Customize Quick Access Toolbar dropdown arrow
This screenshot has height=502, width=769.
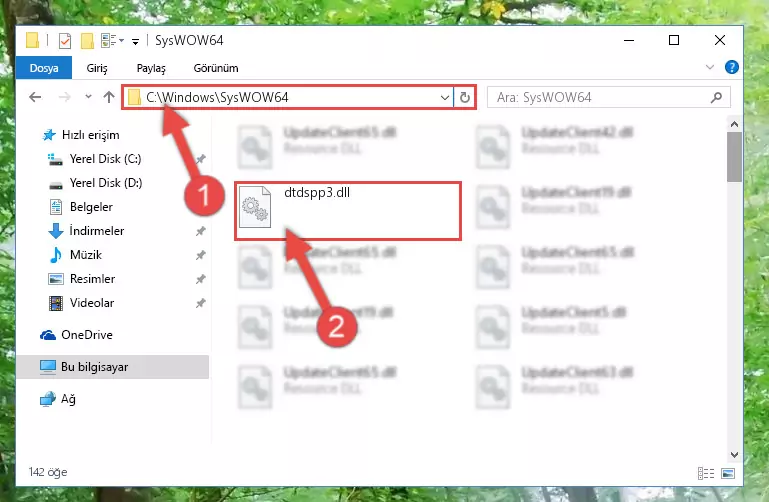click(x=135, y=42)
